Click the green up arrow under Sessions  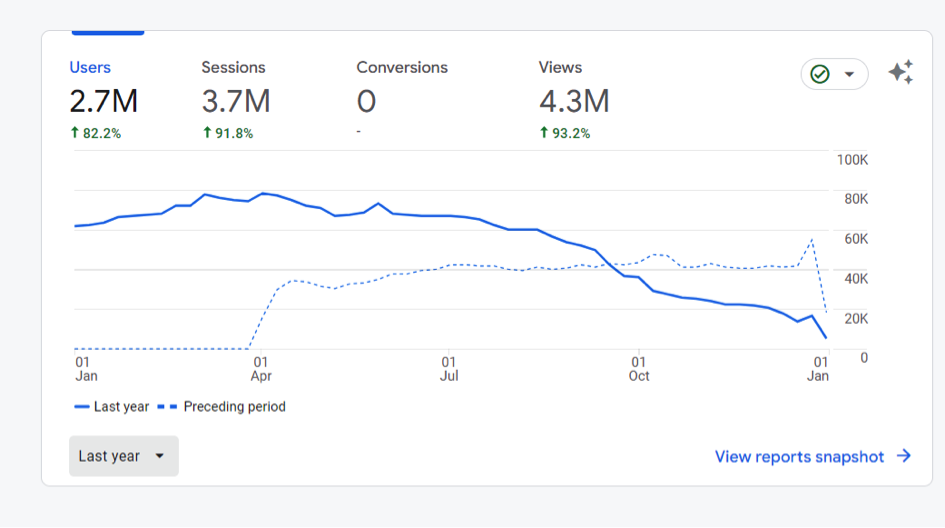(207, 133)
